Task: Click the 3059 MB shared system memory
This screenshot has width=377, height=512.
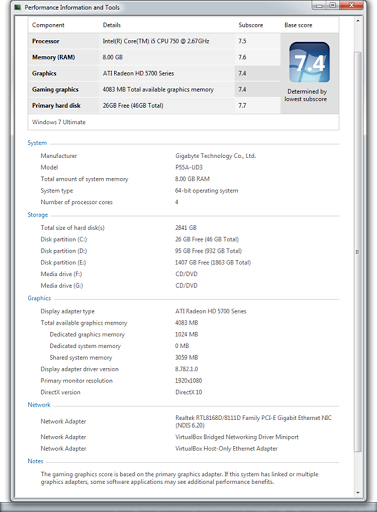Action: pos(187,357)
